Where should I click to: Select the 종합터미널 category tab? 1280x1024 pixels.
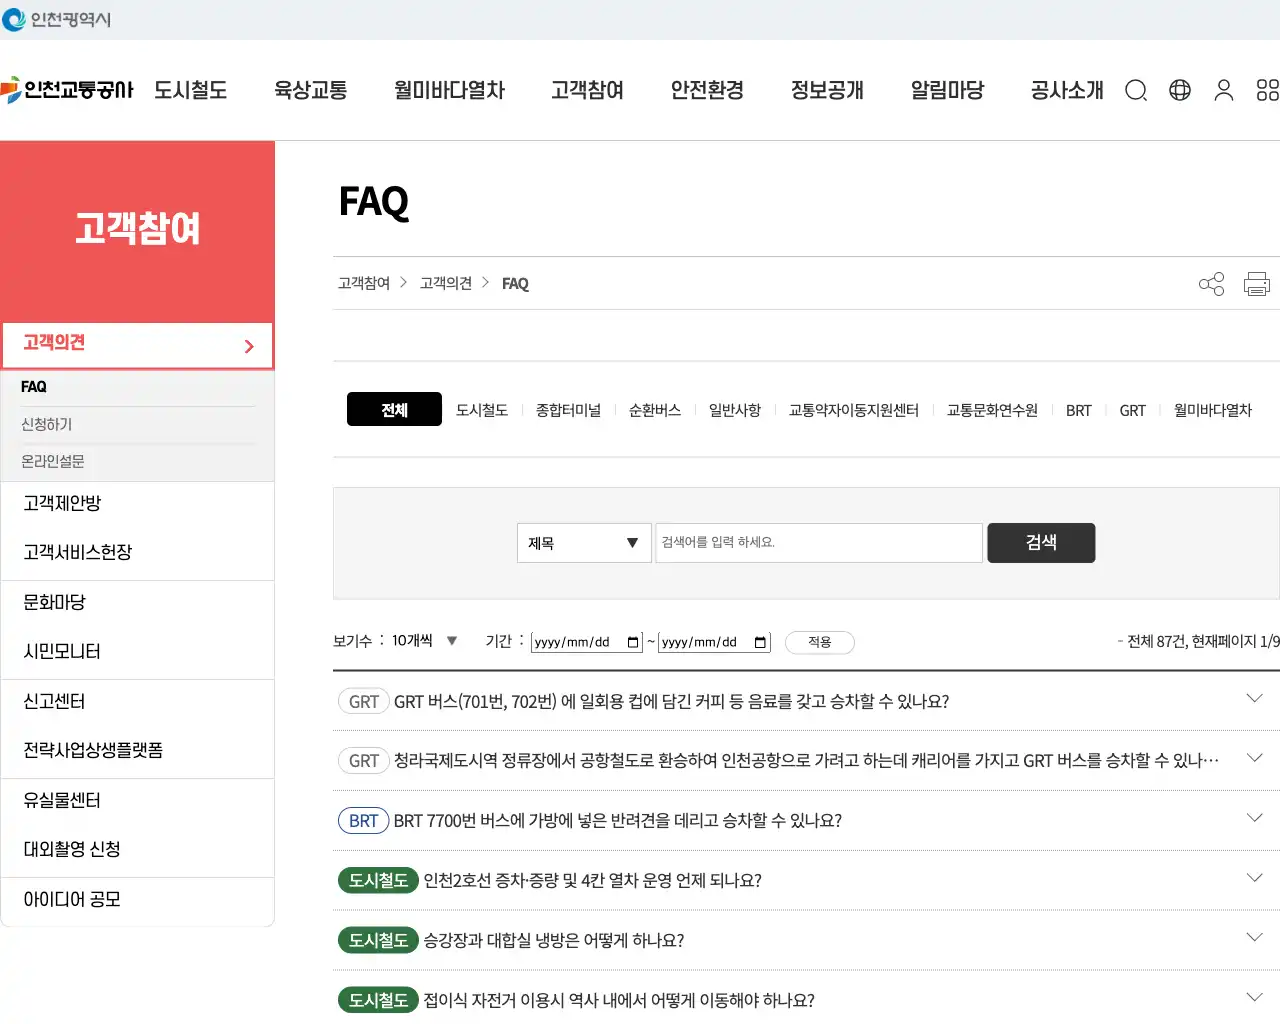pyautogui.click(x=568, y=410)
